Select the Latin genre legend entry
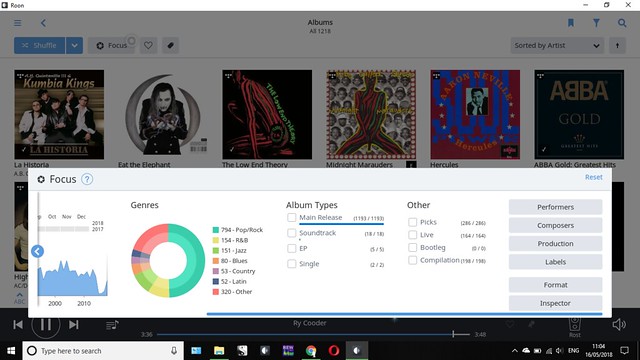Screen dimensions: 640x360 tap(229, 281)
